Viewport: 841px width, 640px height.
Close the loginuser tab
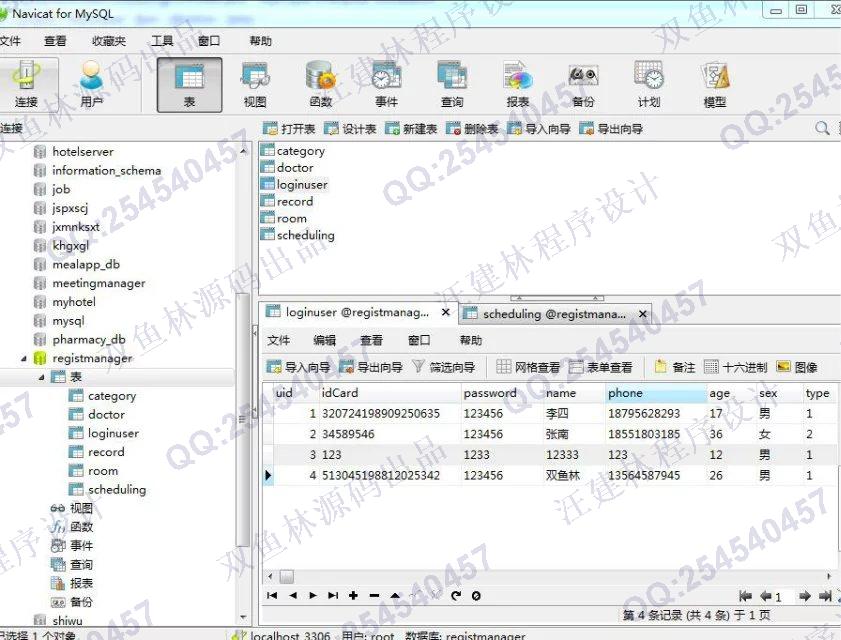coord(445,312)
